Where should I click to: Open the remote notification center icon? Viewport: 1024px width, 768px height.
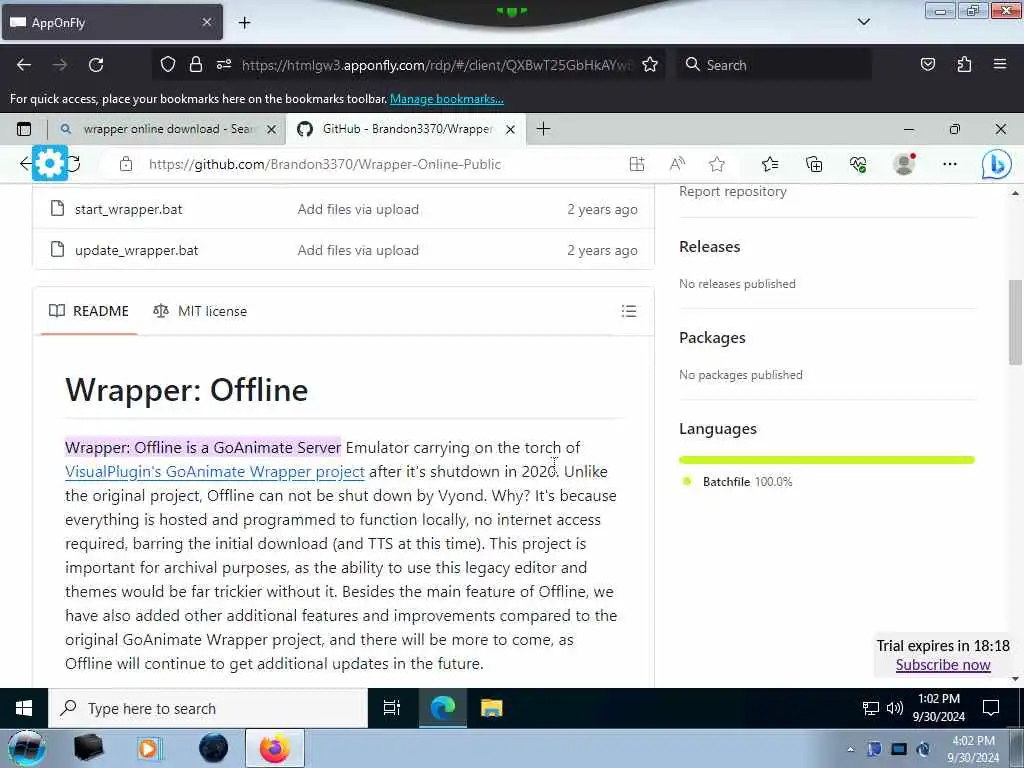point(991,709)
